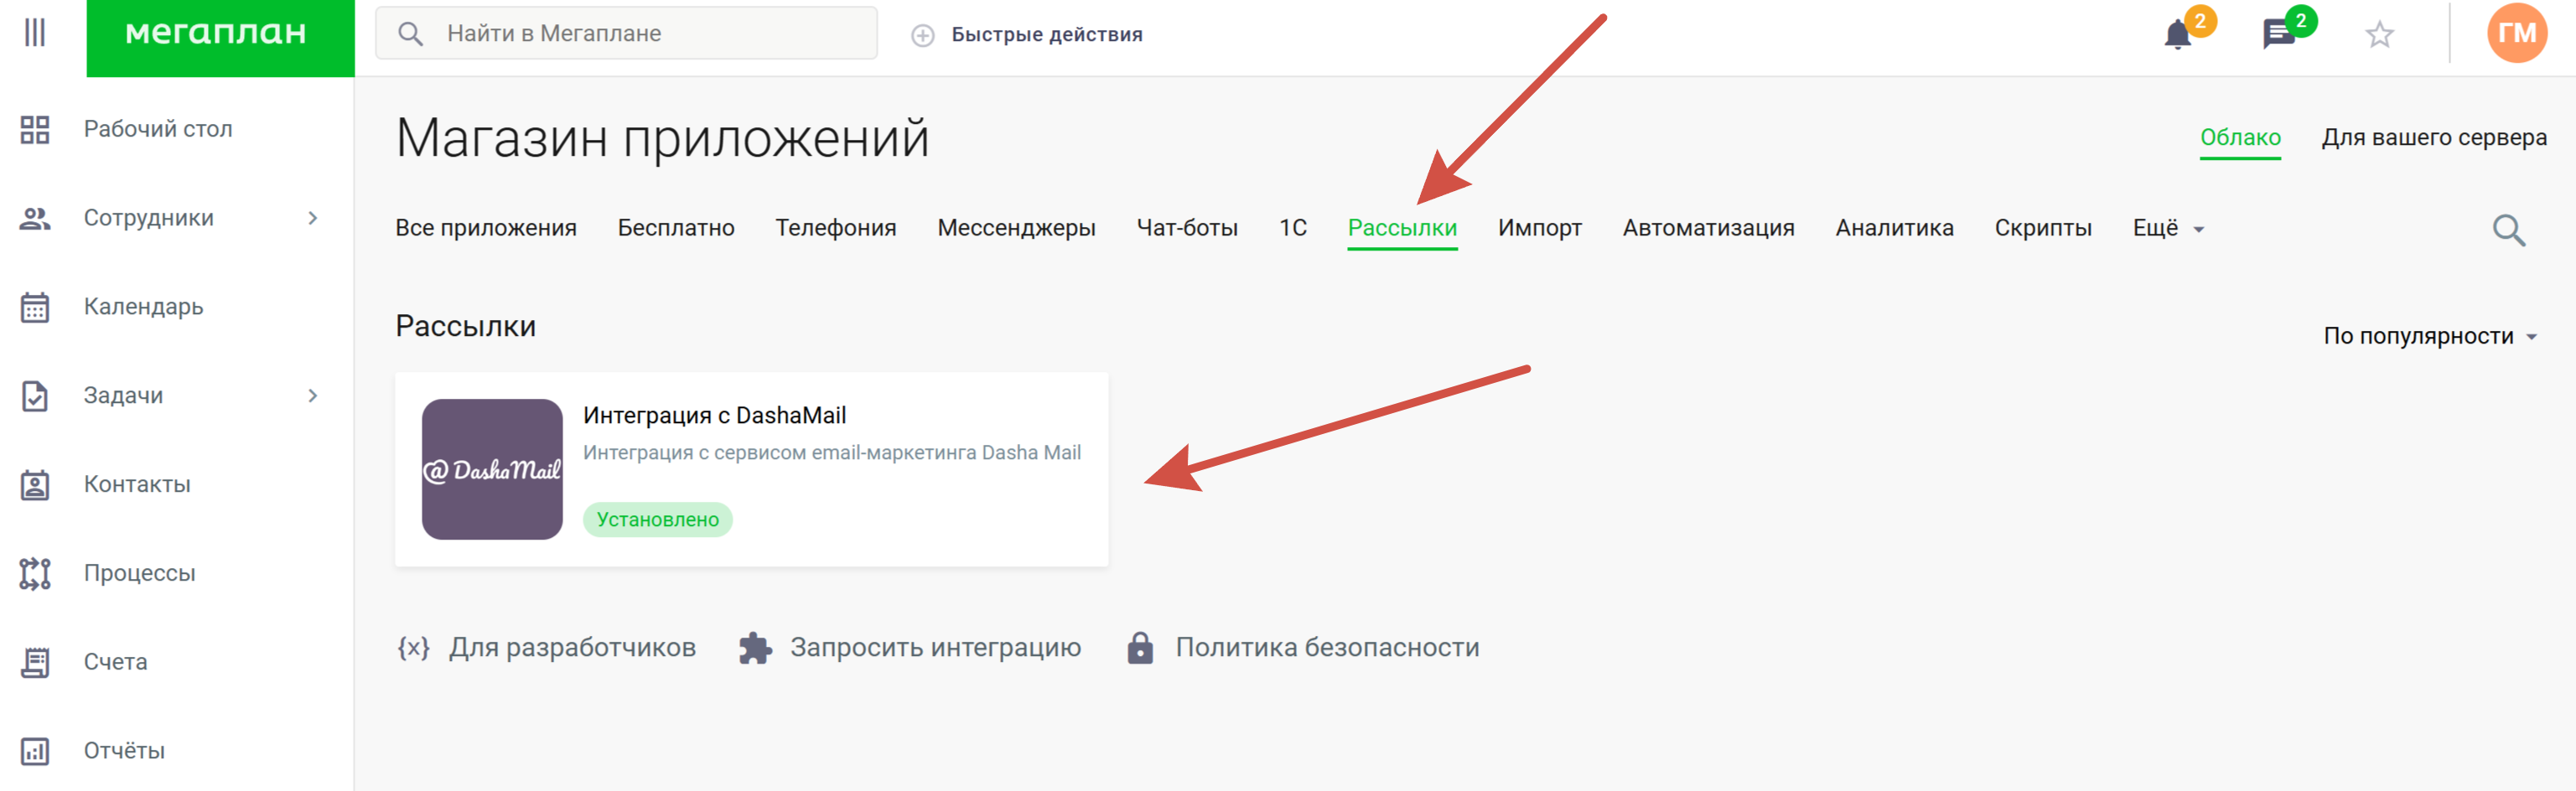The width and height of the screenshot is (2576, 791).
Task: Click the Процессы icon in sidebar
Action: pyautogui.click(x=35, y=573)
